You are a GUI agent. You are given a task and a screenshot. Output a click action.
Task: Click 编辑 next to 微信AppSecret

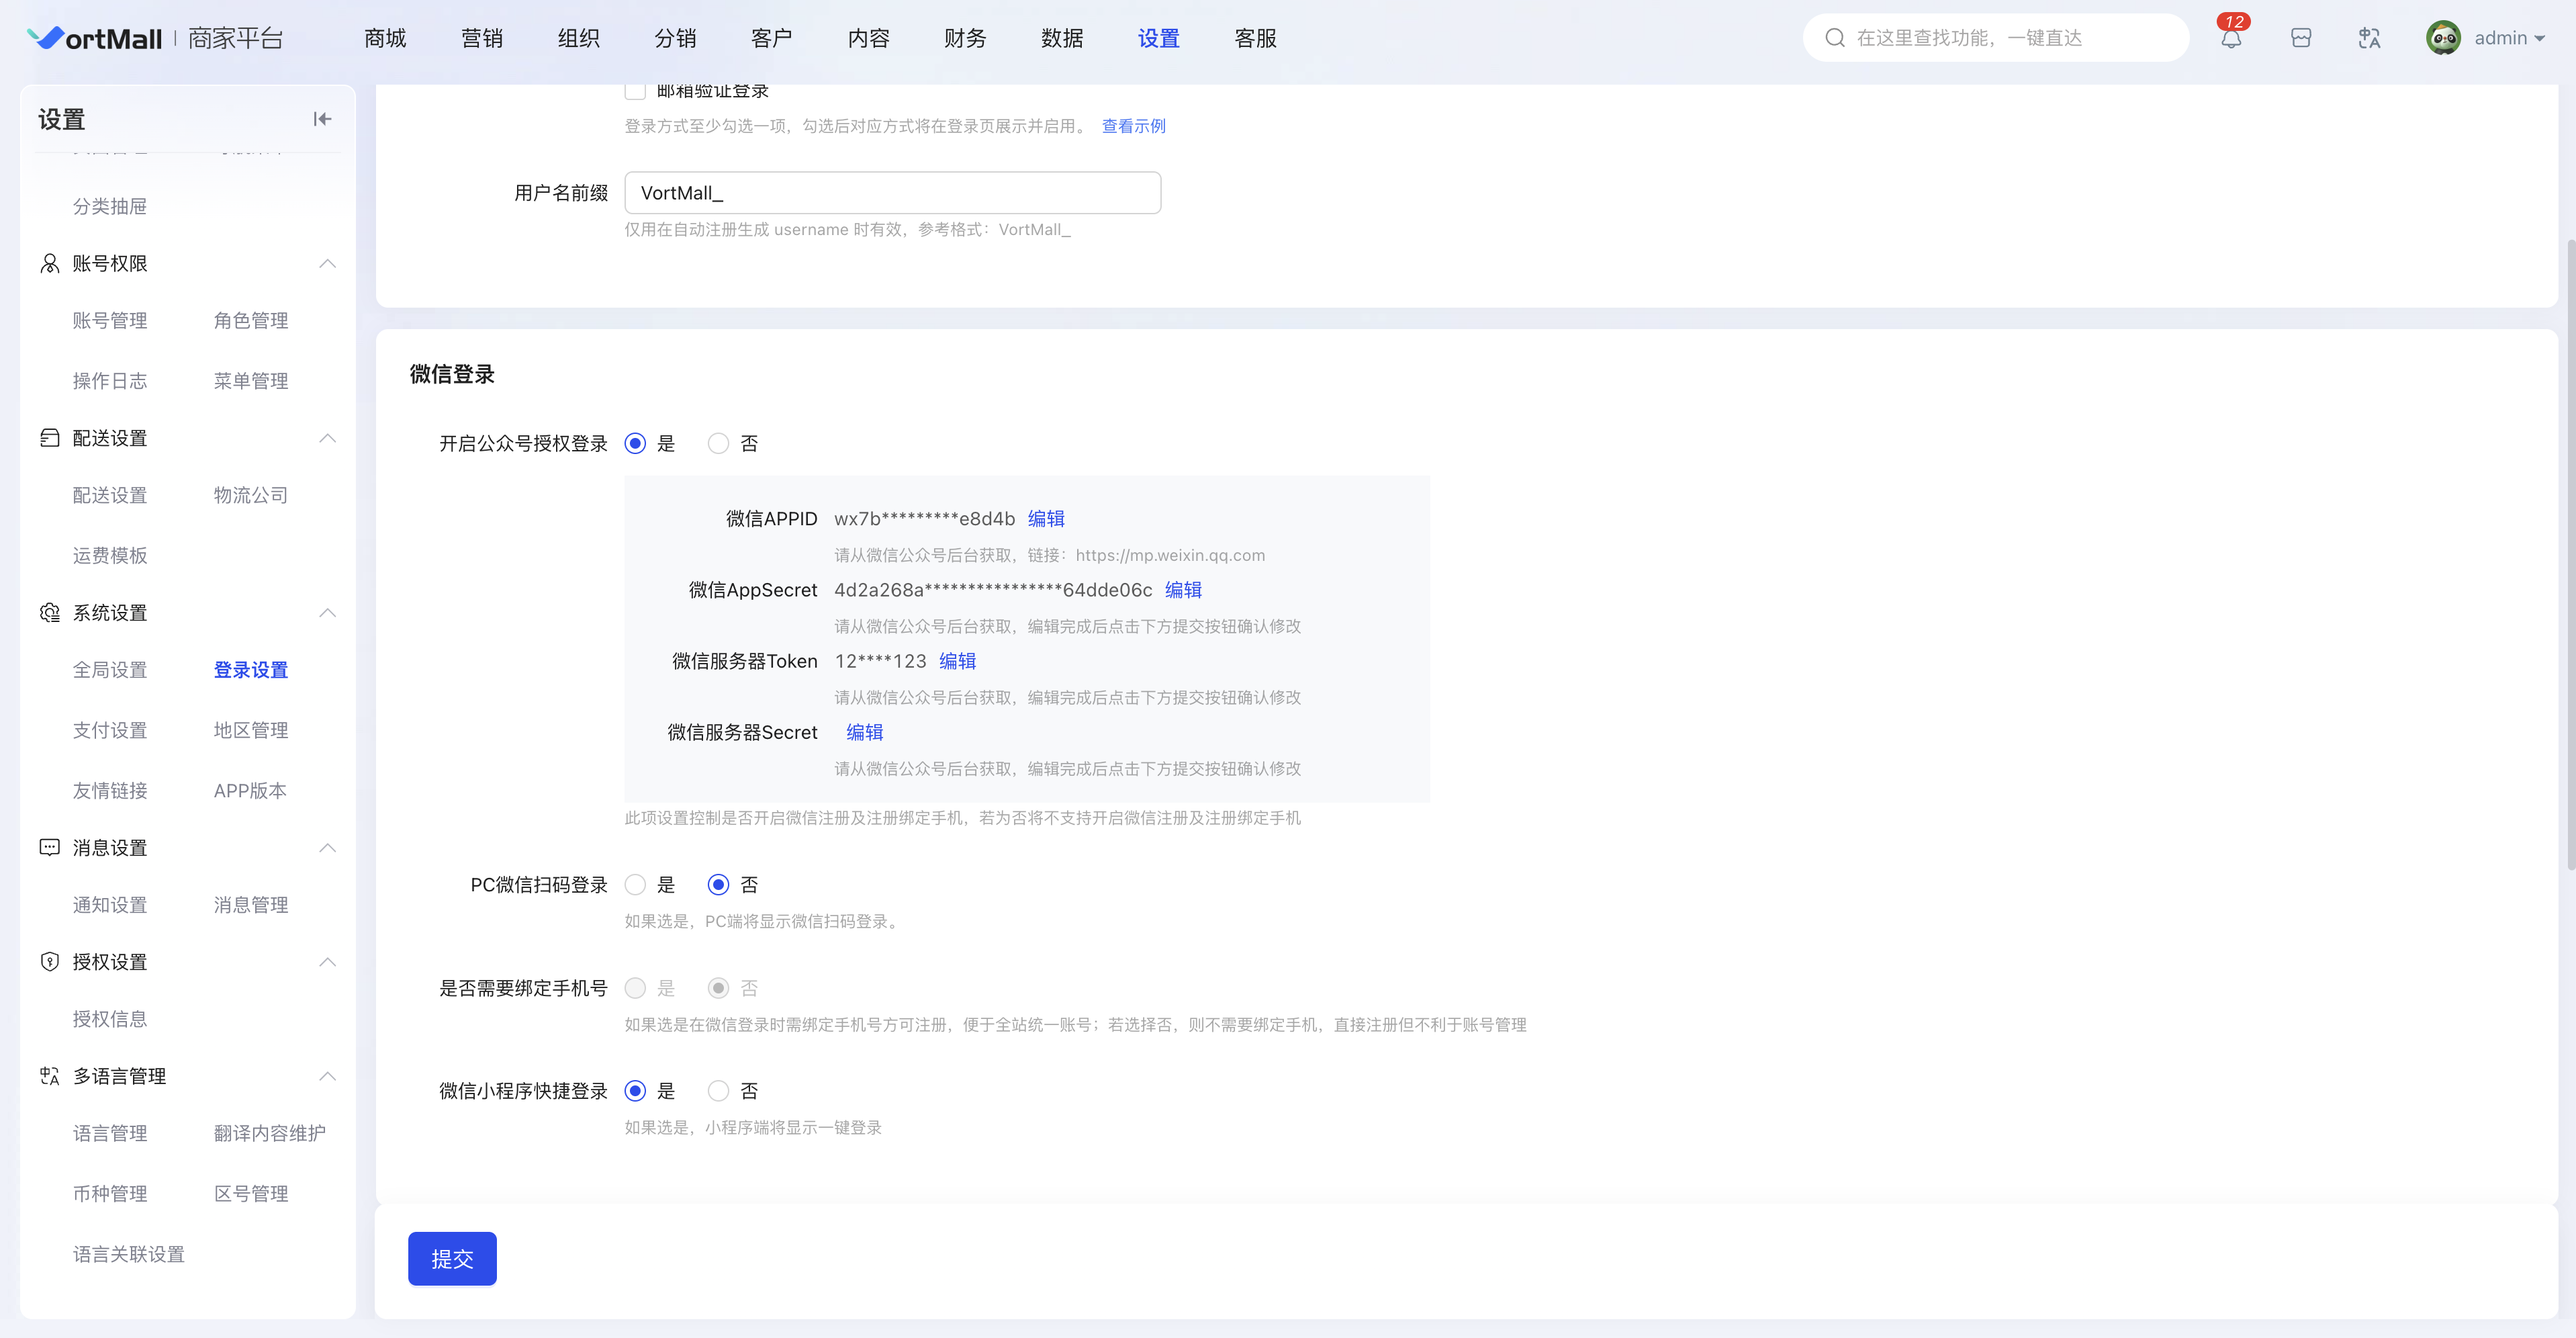click(1183, 590)
